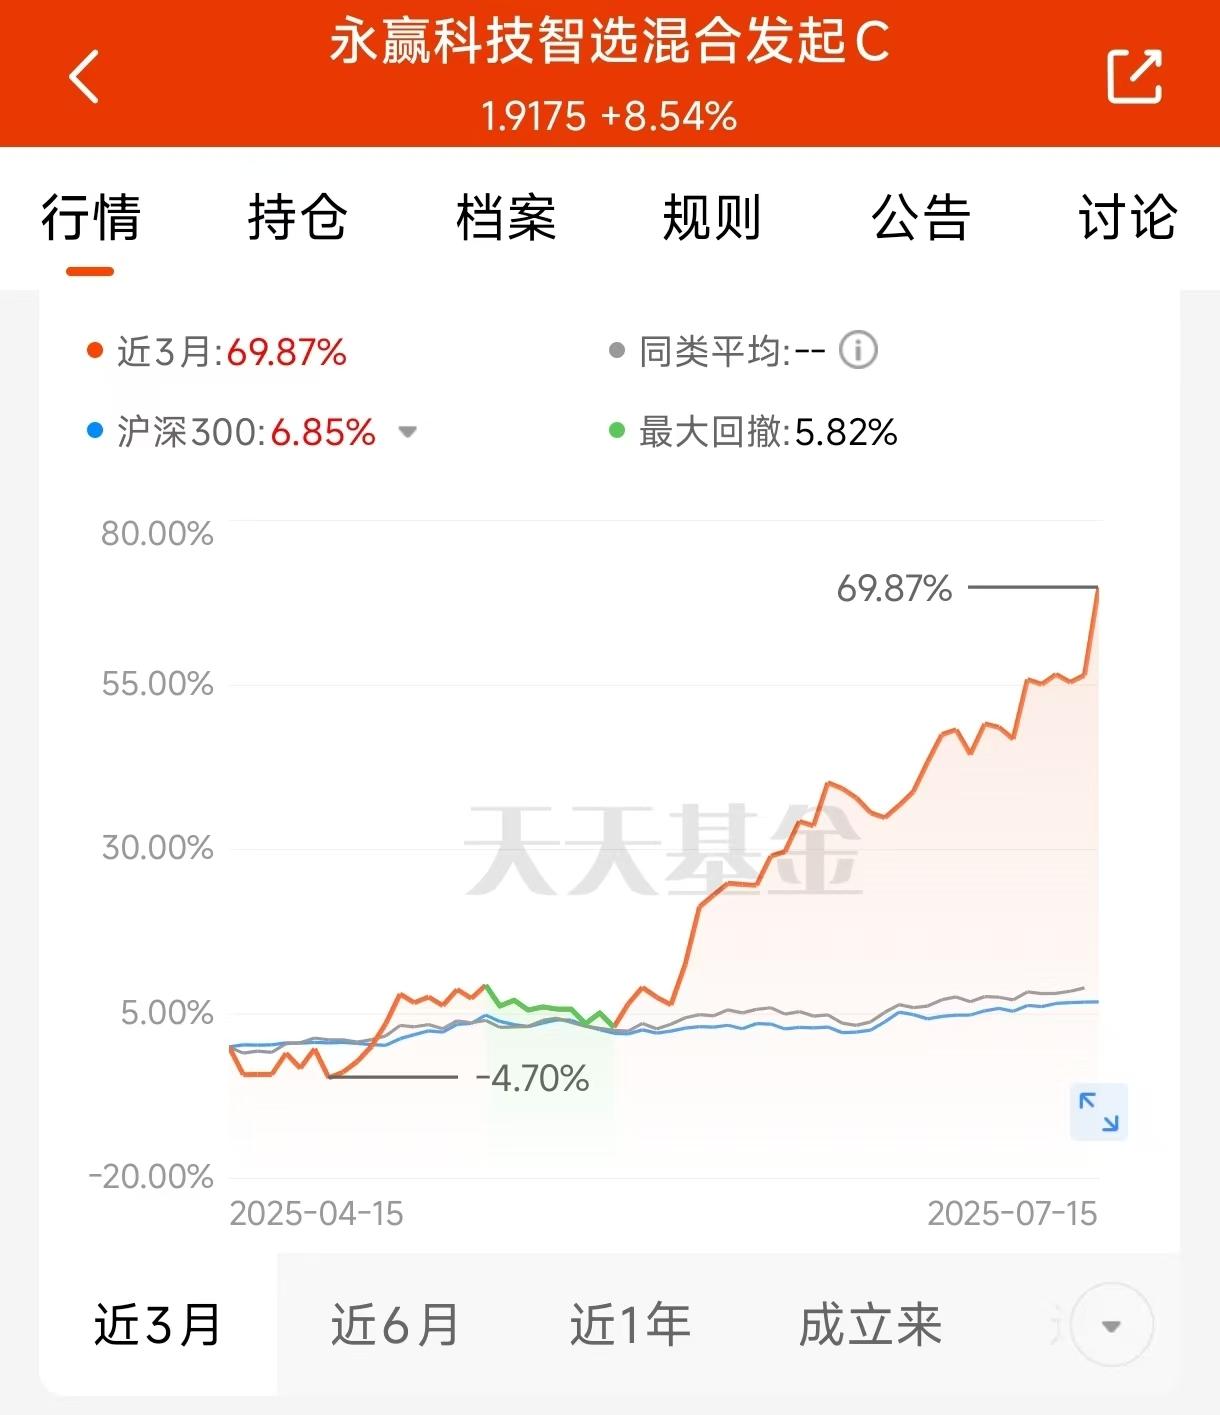Toggle the green 最大回撤 legend dot
The width and height of the screenshot is (1220, 1415).
[617, 432]
